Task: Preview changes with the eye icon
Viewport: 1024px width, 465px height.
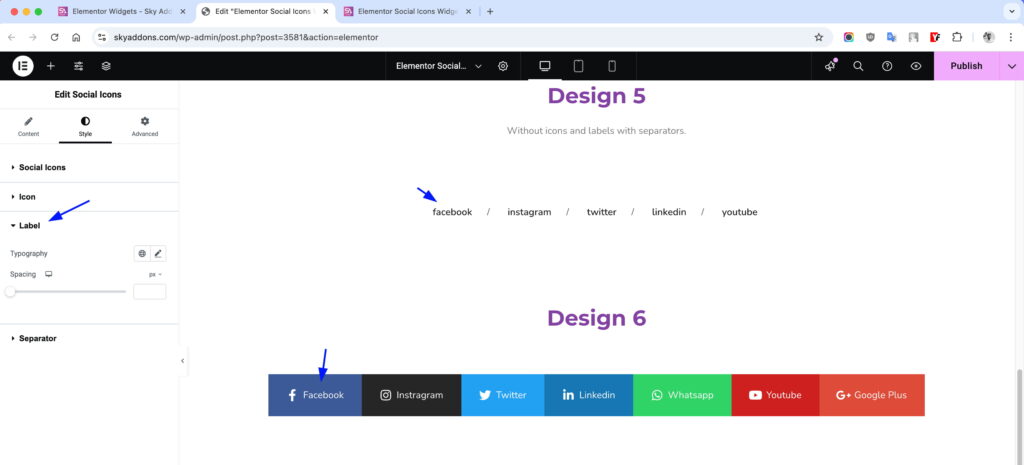Action: (x=916, y=66)
